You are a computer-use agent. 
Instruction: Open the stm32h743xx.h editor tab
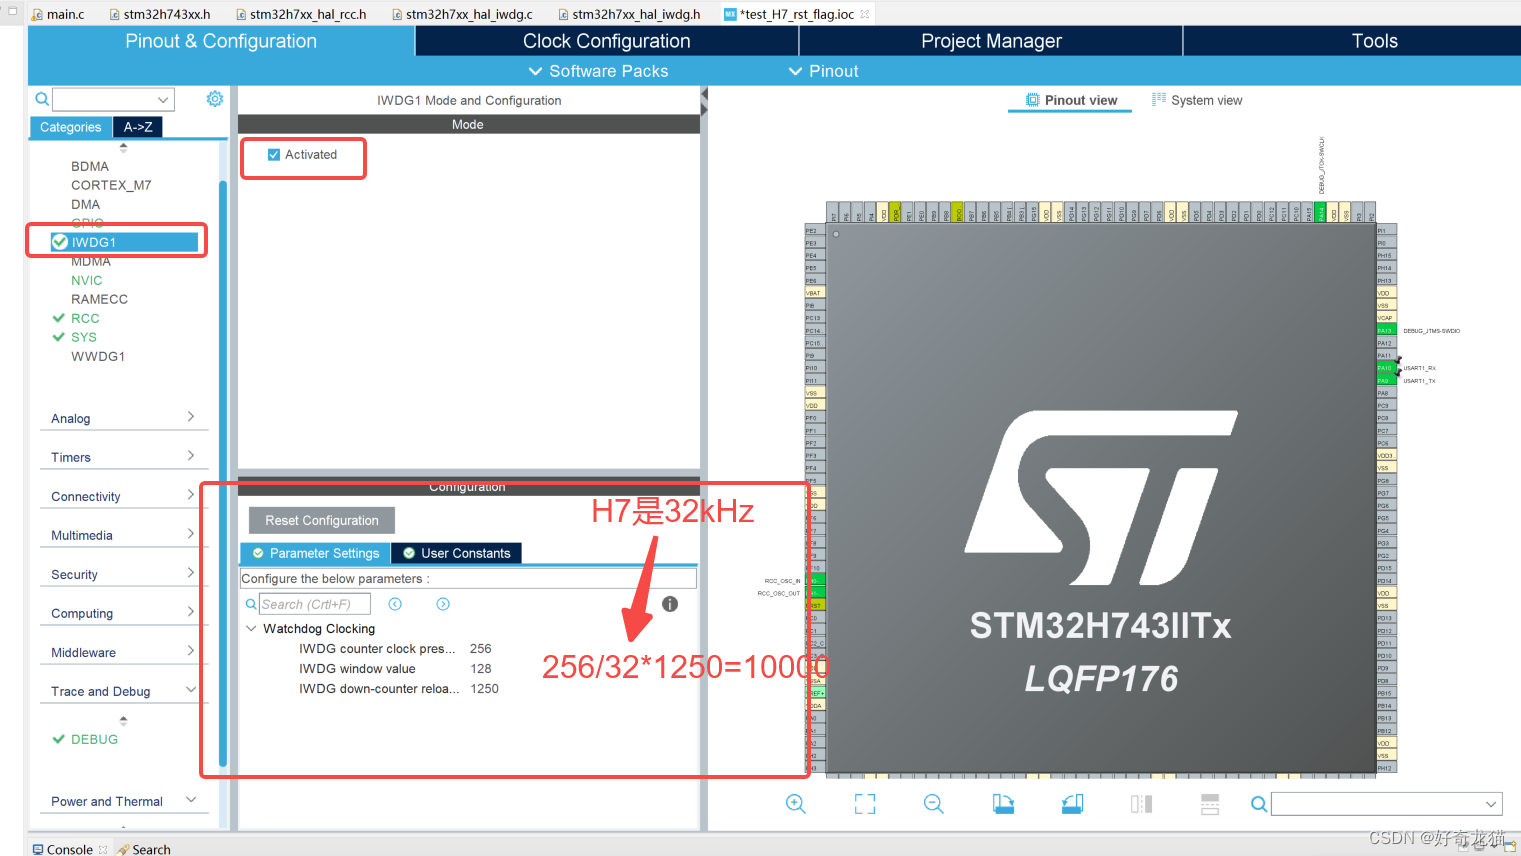pos(159,14)
